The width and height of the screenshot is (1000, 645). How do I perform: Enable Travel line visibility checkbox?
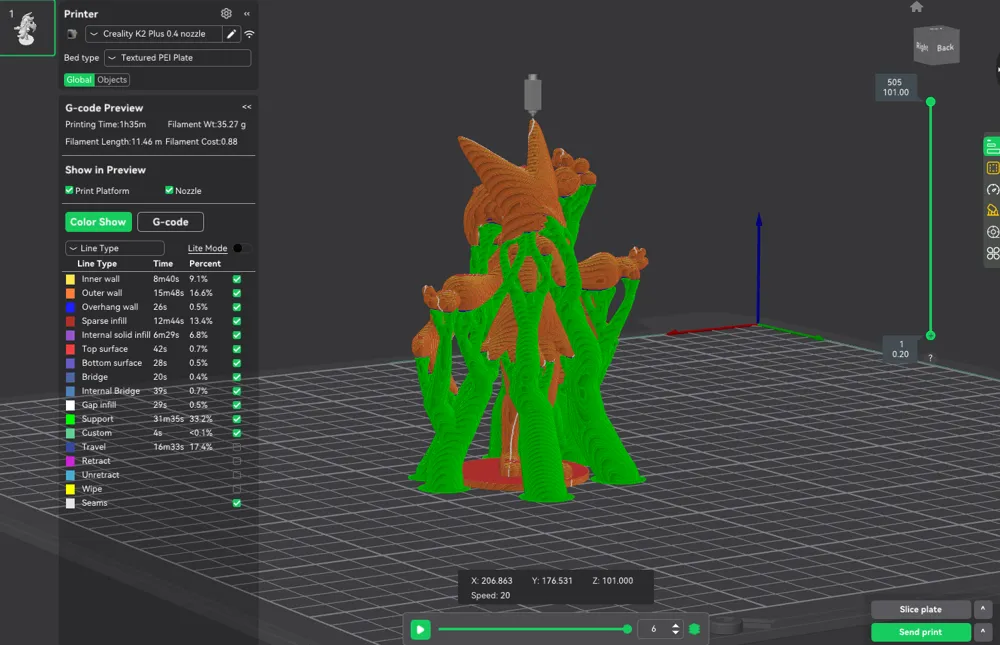click(237, 447)
